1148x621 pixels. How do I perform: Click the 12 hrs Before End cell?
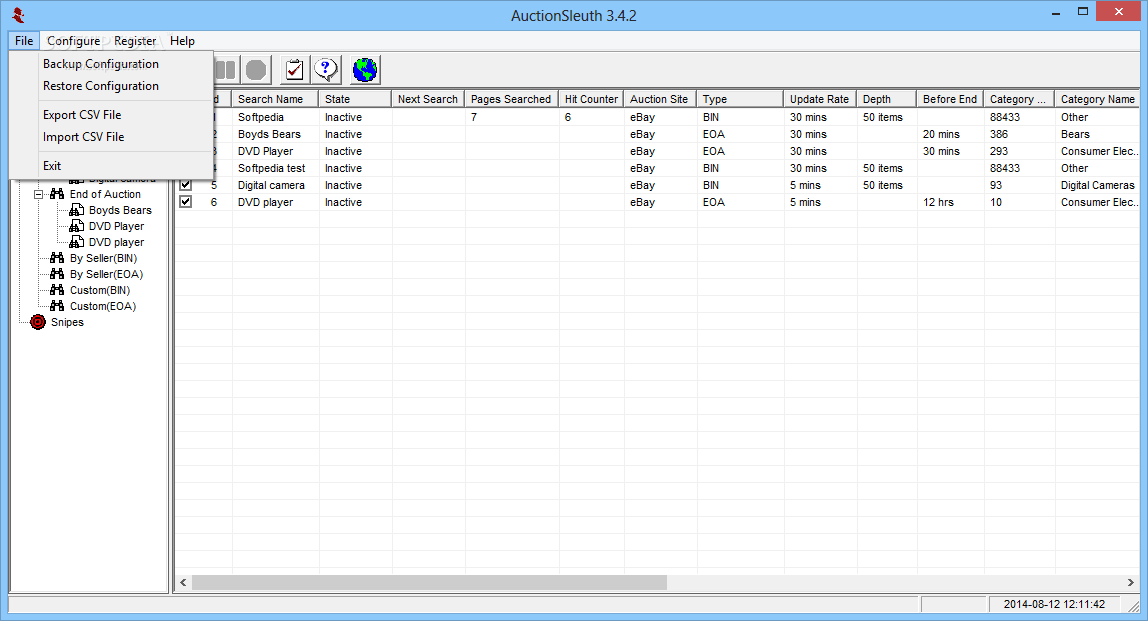click(x=938, y=202)
